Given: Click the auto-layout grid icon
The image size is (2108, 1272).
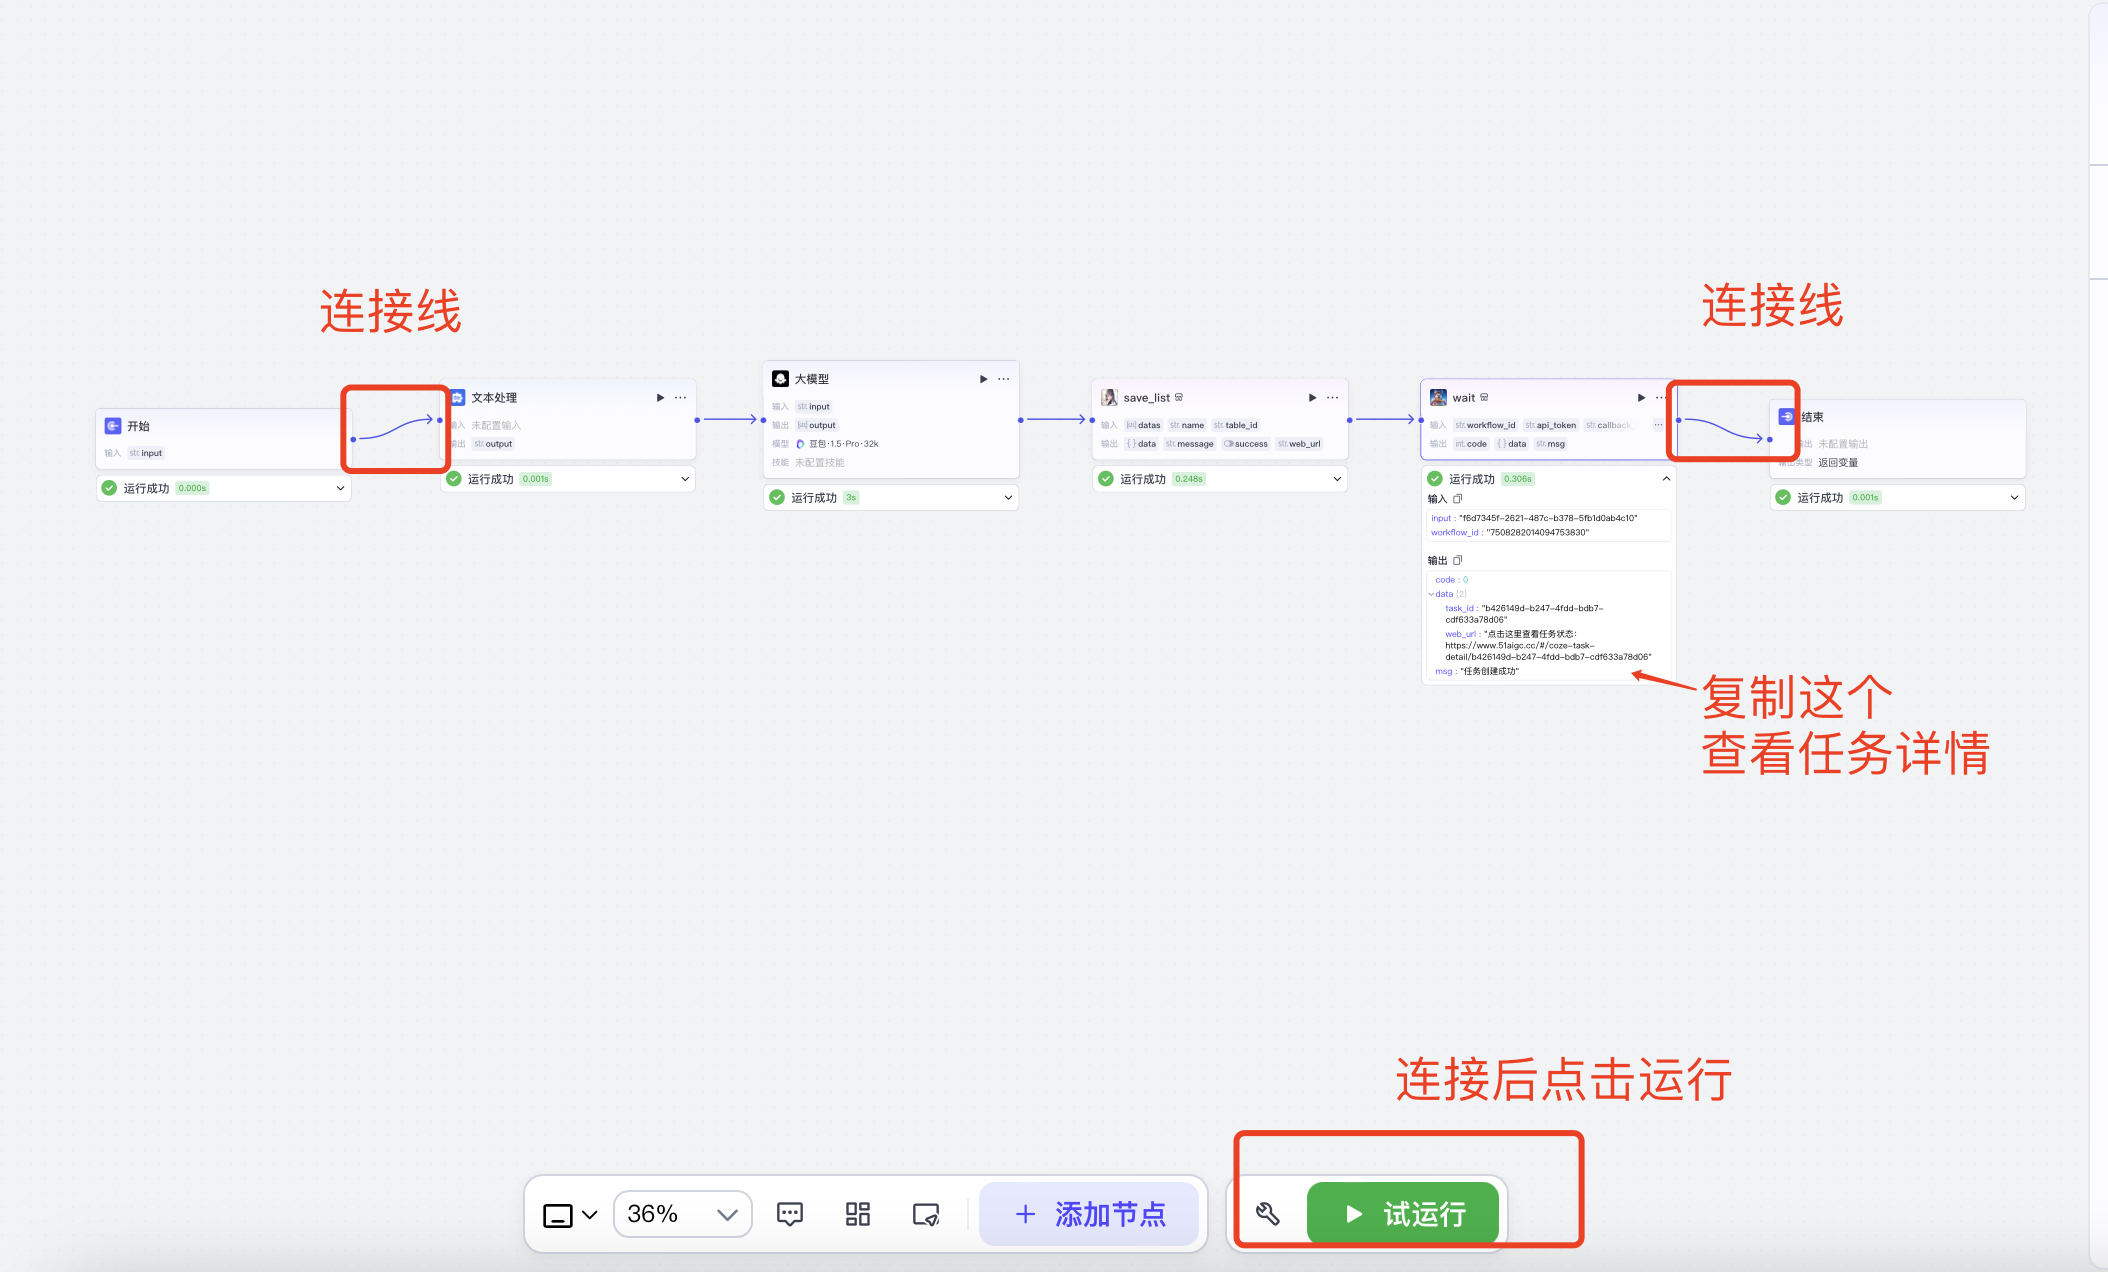Looking at the screenshot, I should 858,1214.
